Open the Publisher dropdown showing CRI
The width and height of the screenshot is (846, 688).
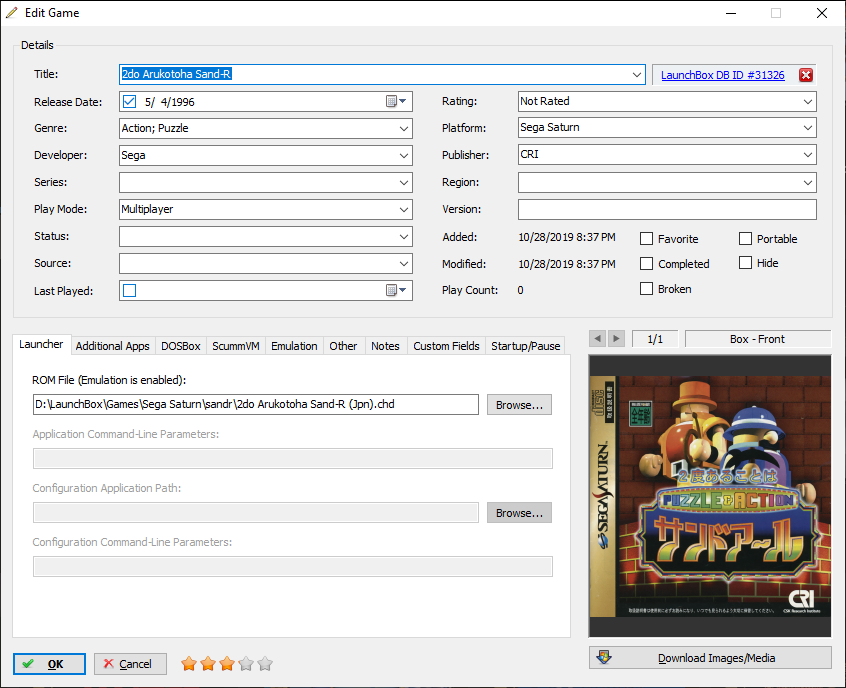click(808, 155)
